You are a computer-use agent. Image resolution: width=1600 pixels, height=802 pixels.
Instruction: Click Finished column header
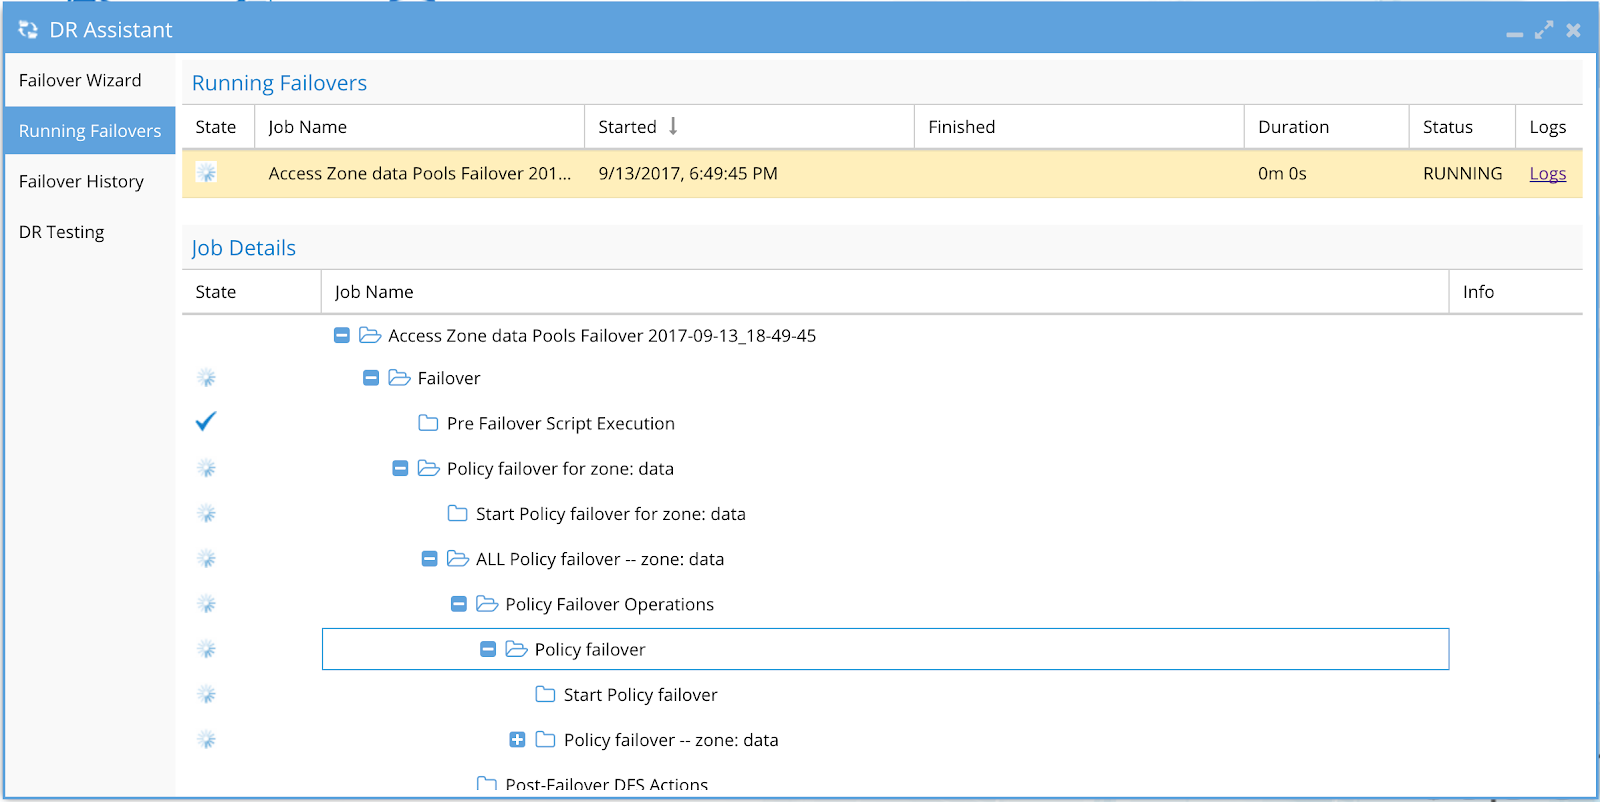click(x=1079, y=127)
